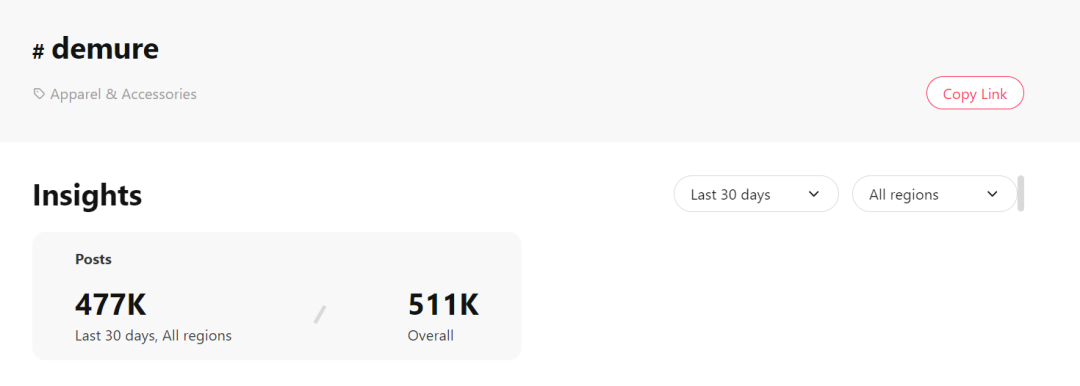Select the 477K posts figure
The width and height of the screenshot is (1080, 386).
click(x=110, y=305)
